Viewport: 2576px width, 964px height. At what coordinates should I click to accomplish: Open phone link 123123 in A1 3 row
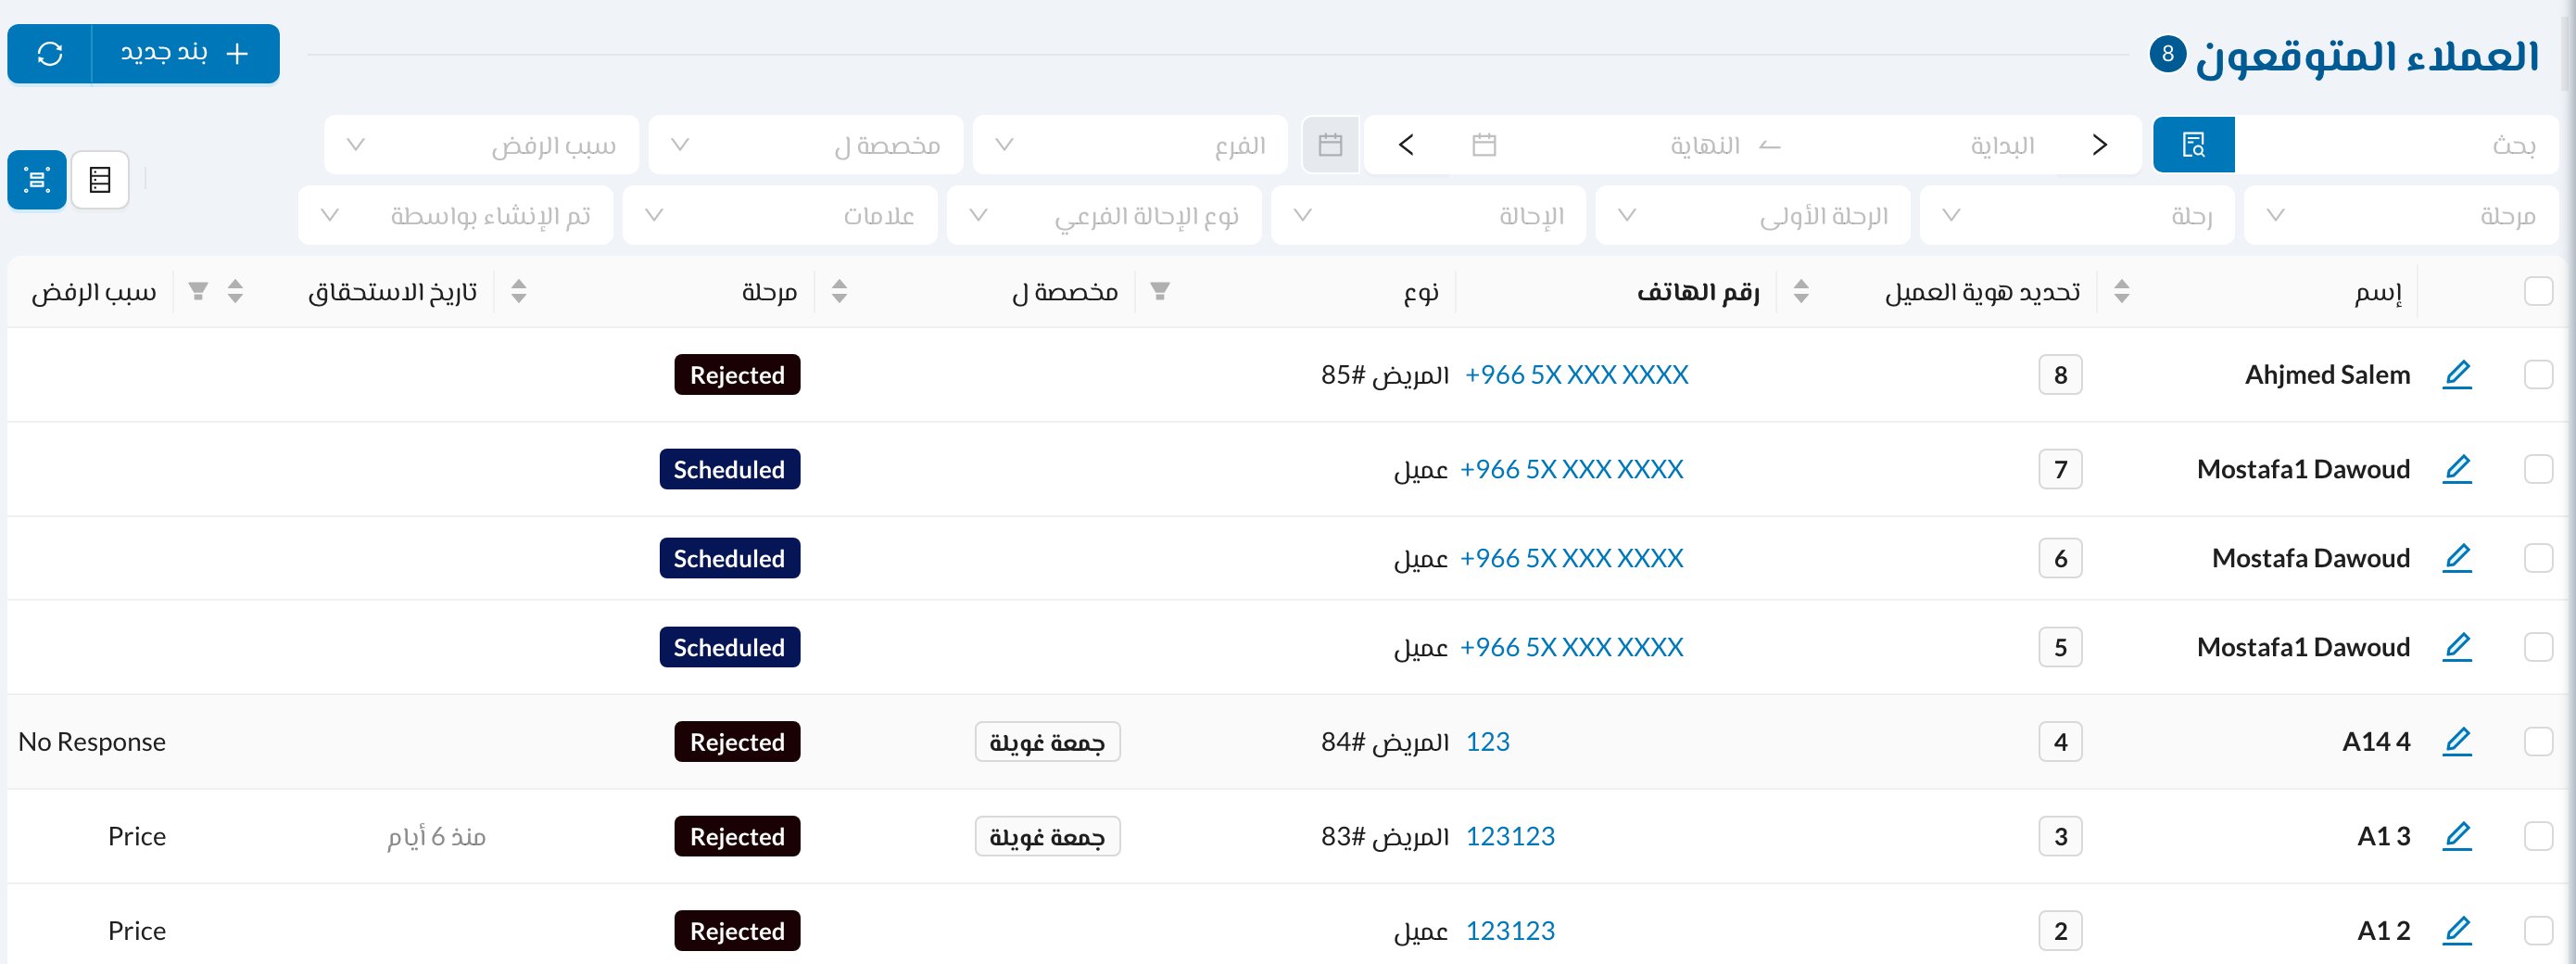pos(1510,836)
